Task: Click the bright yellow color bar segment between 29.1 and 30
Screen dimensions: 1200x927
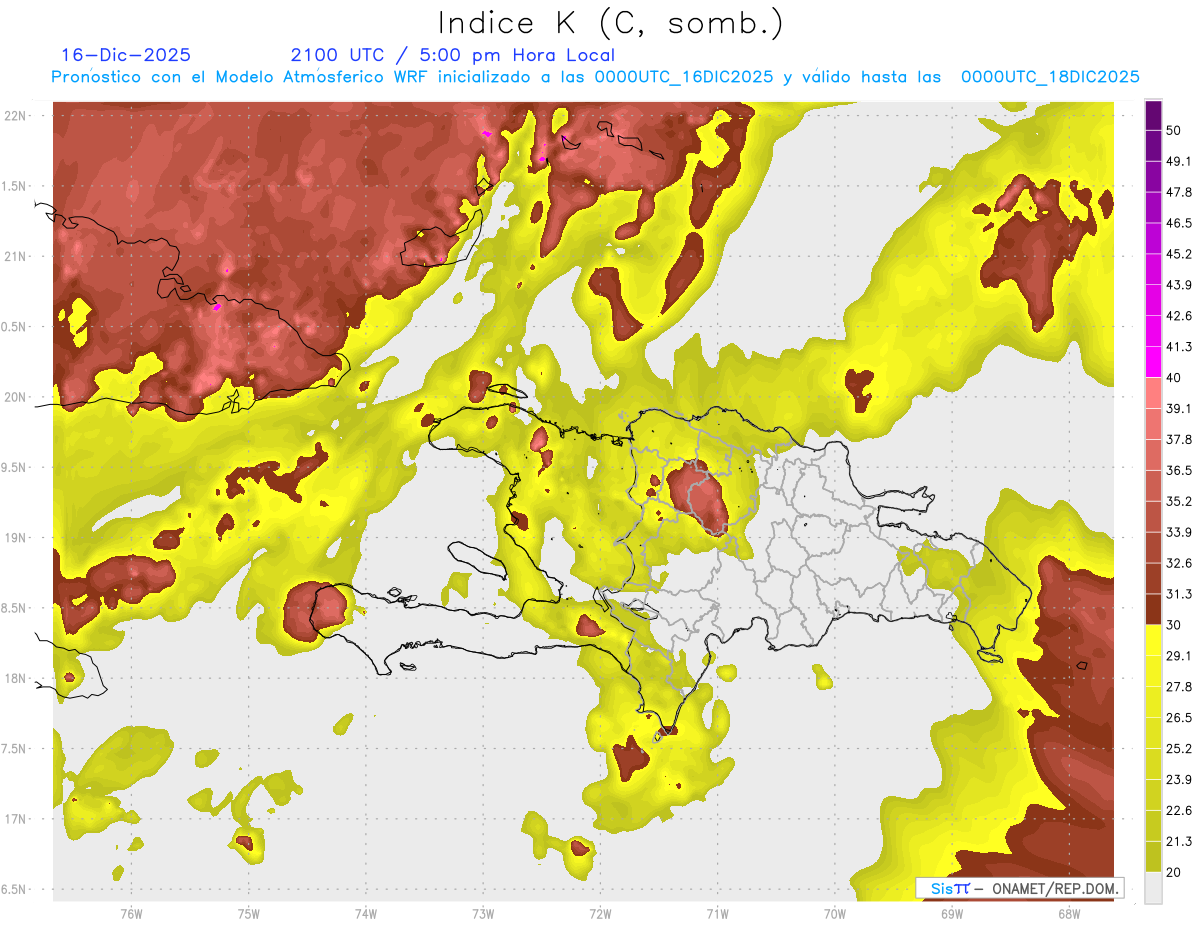Action: click(1153, 640)
